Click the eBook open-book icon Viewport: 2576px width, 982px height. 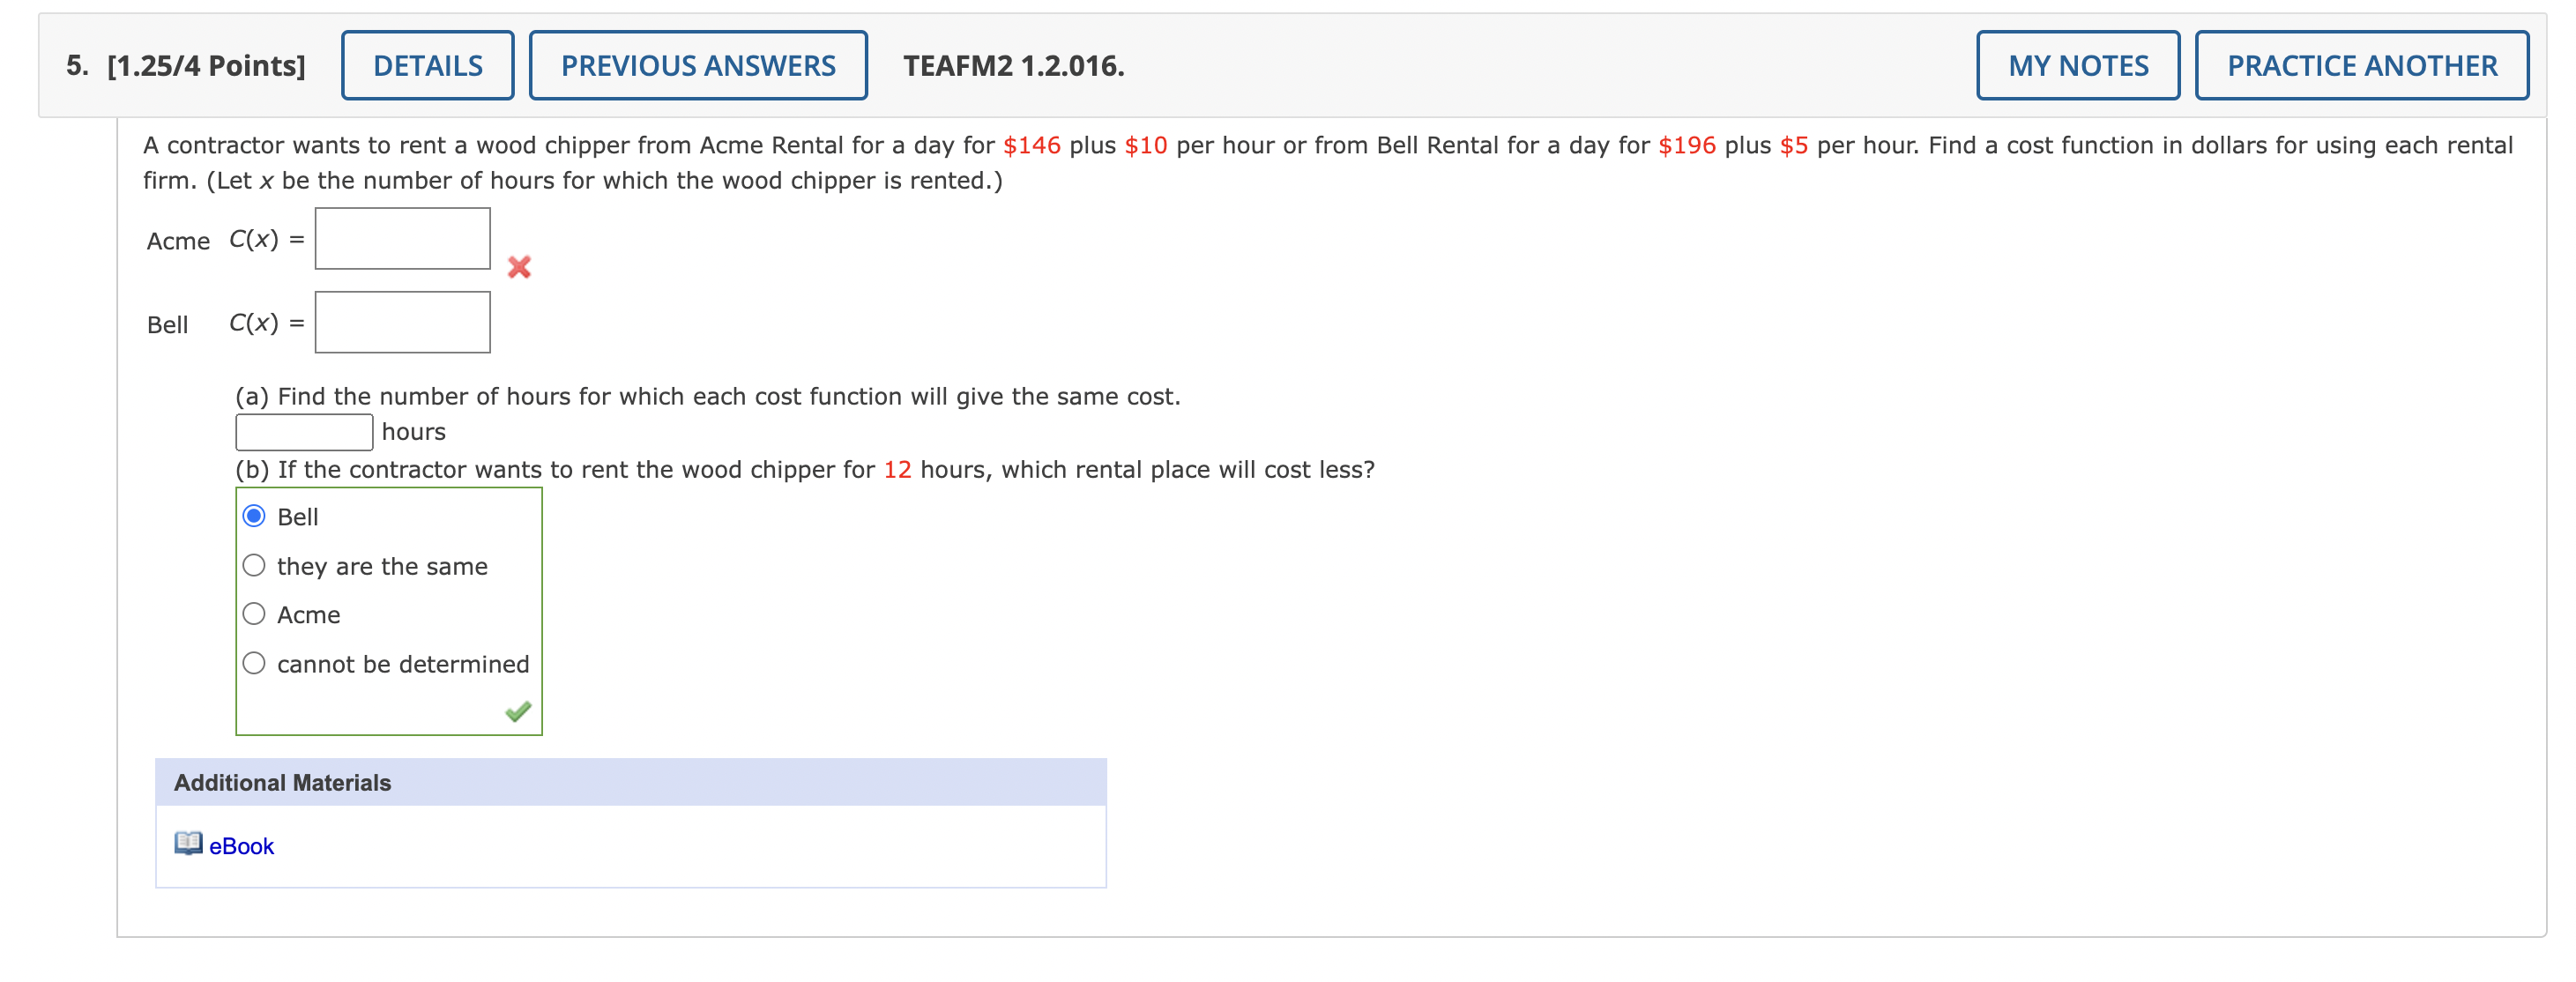[x=188, y=843]
